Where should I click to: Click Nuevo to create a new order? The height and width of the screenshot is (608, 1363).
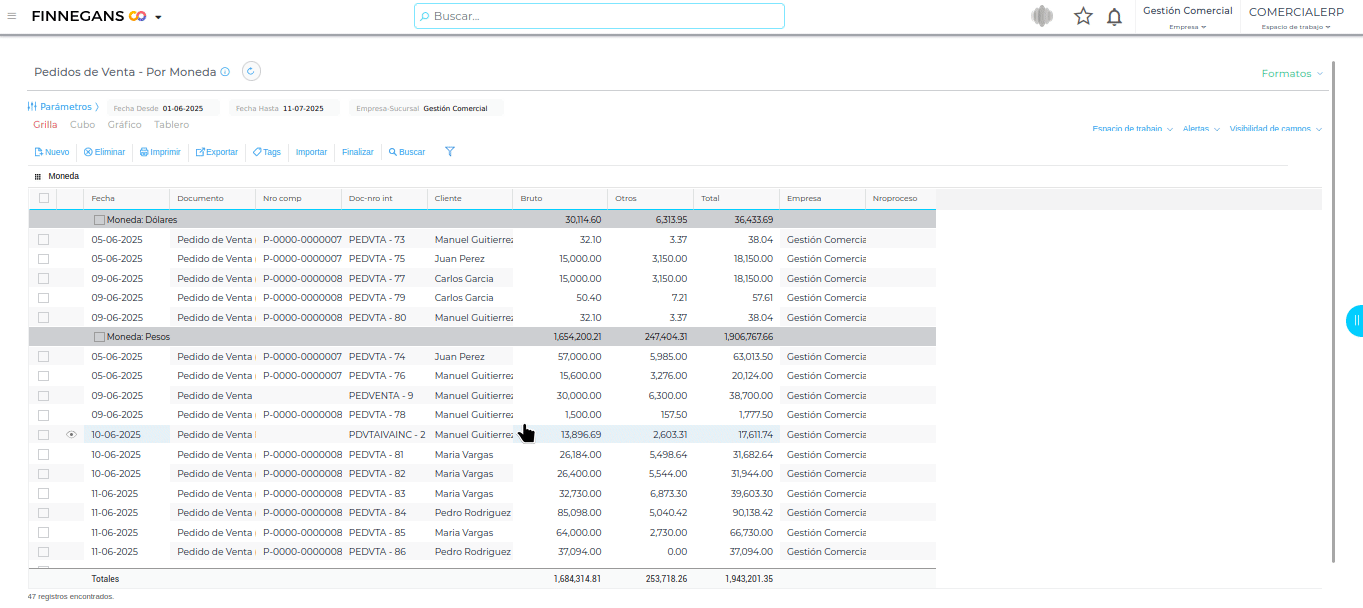[x=52, y=152]
